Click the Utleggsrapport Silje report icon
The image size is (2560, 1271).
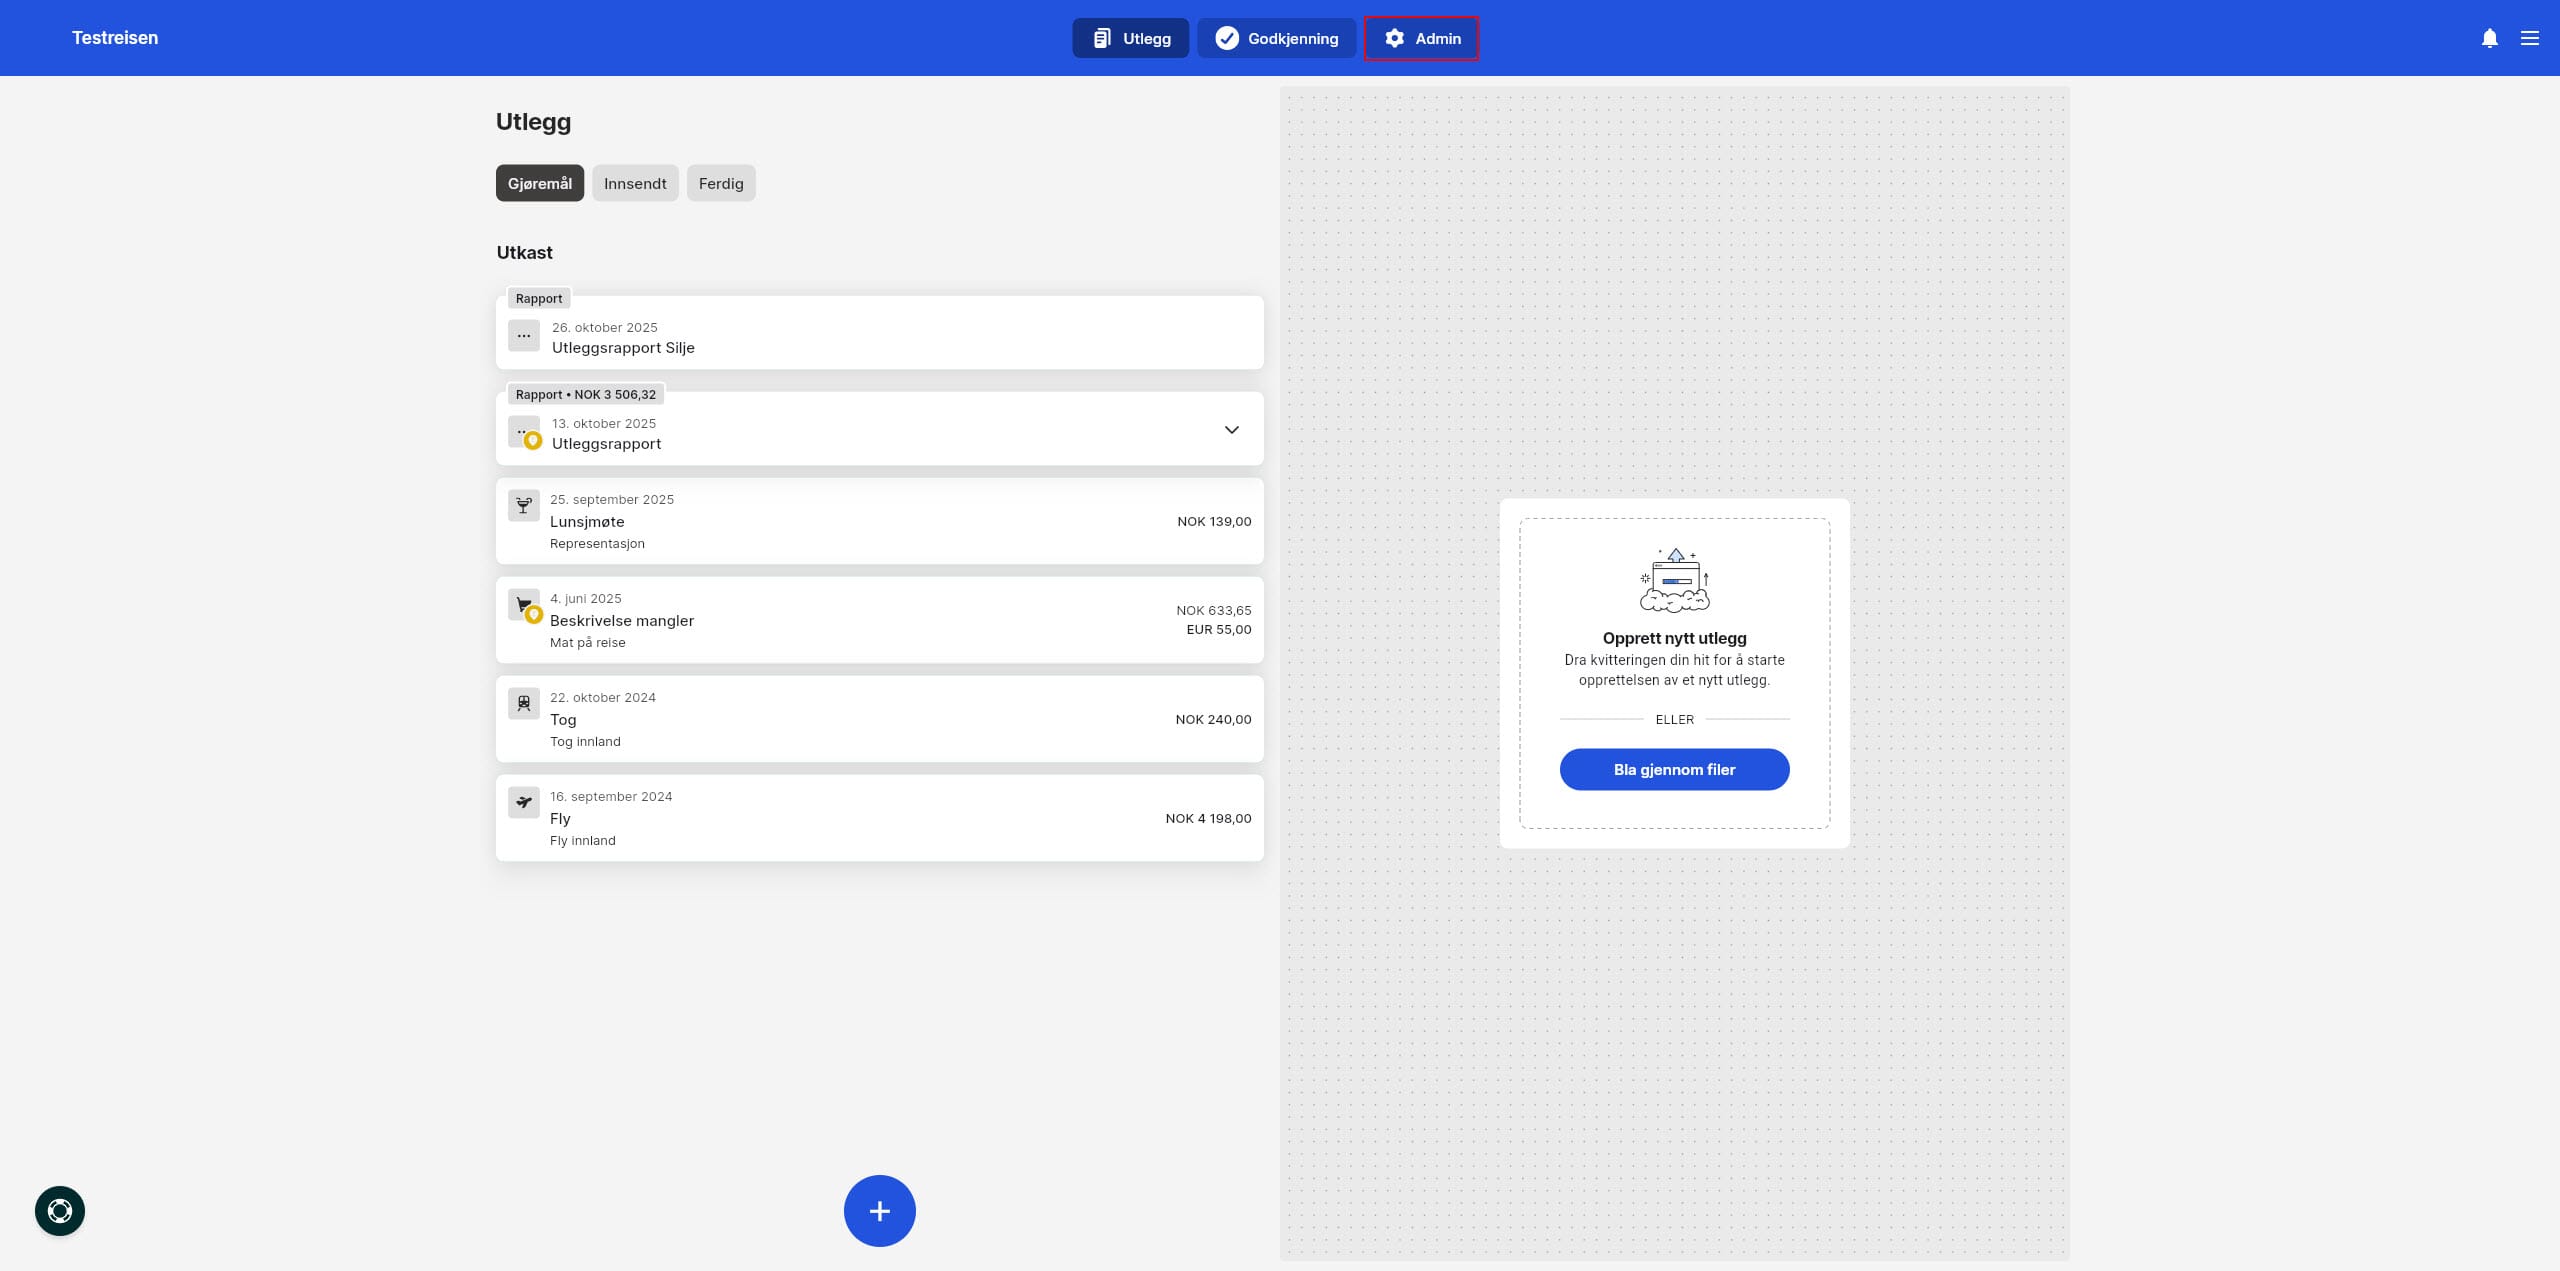coord(523,336)
